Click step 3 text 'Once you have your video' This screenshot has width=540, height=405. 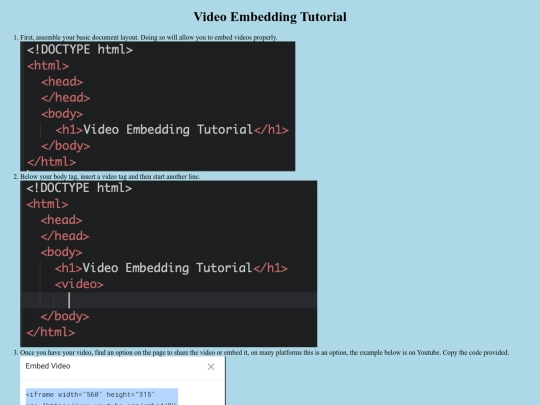pyautogui.click(x=56, y=352)
